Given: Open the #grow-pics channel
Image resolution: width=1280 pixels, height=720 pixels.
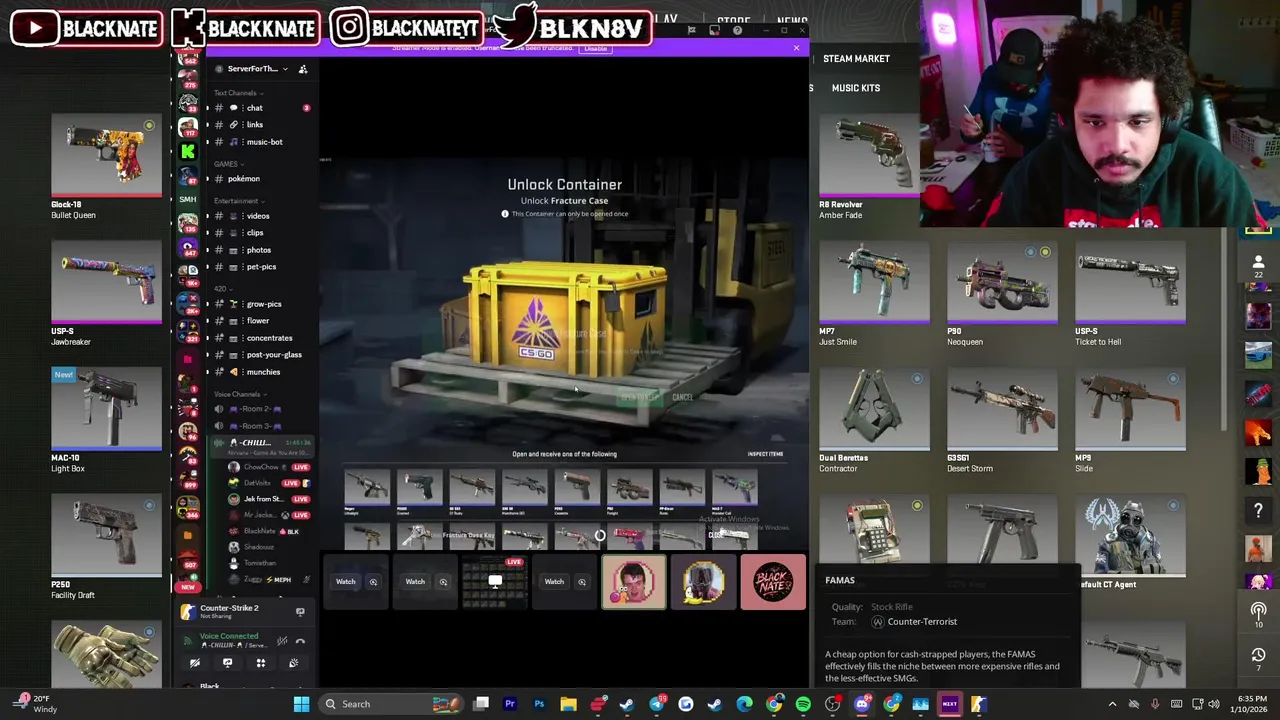Looking at the screenshot, I should click(x=260, y=304).
